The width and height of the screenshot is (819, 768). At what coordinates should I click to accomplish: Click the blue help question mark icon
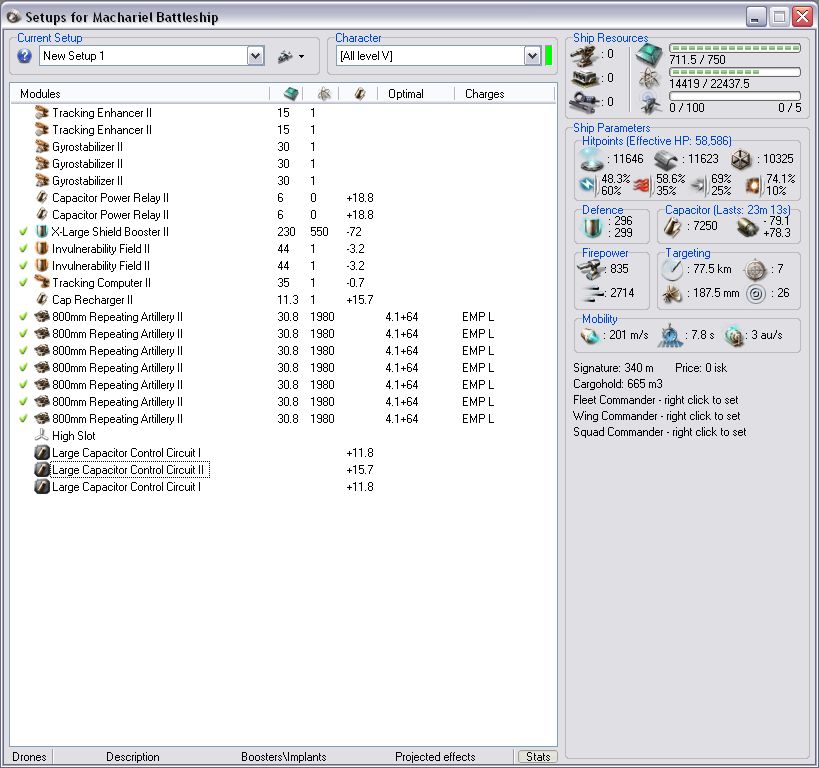click(x=24, y=56)
